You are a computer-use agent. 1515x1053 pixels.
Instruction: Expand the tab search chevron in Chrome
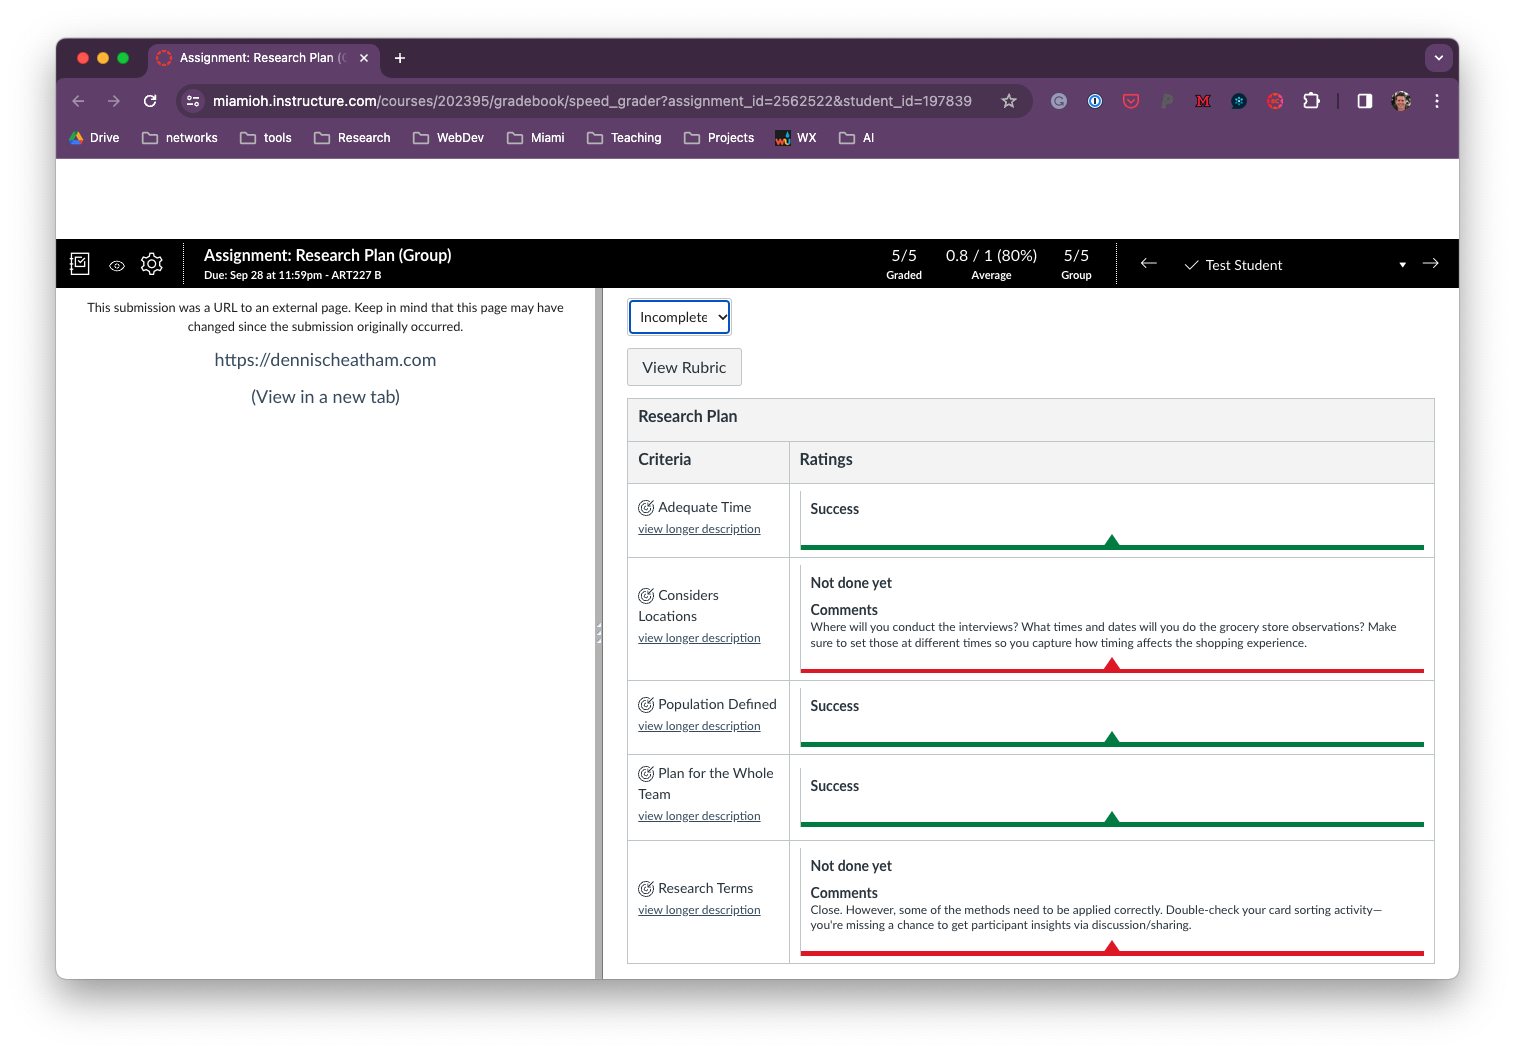tap(1438, 58)
